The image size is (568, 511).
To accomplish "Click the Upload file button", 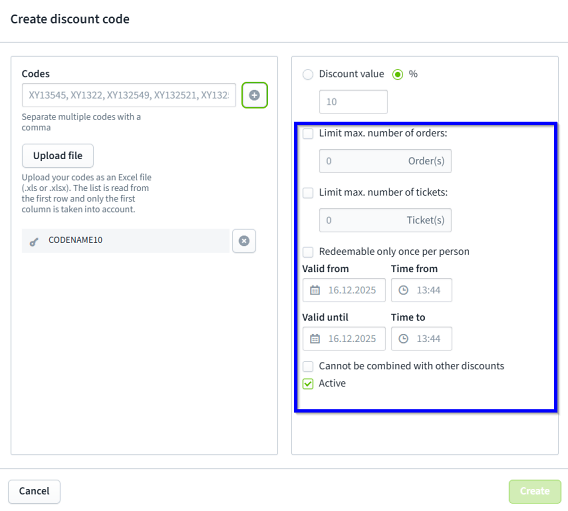I will (58, 156).
